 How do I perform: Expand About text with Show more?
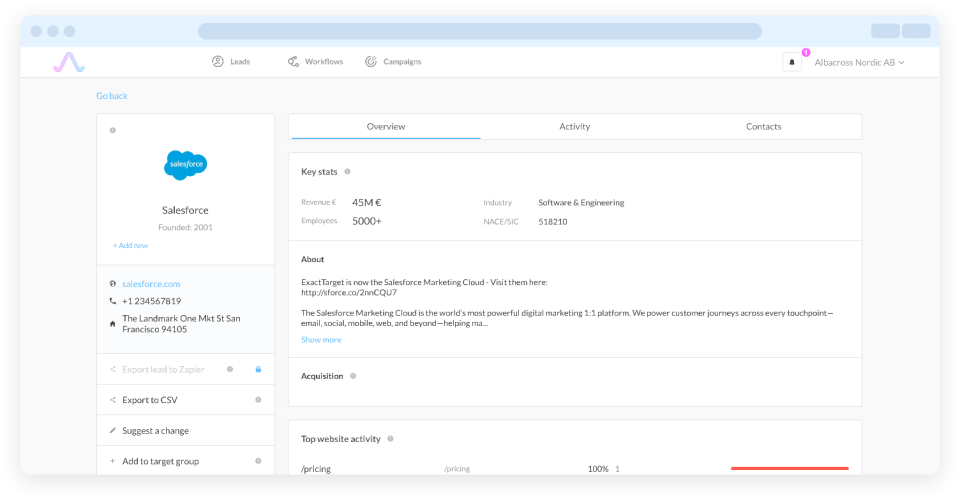click(321, 340)
